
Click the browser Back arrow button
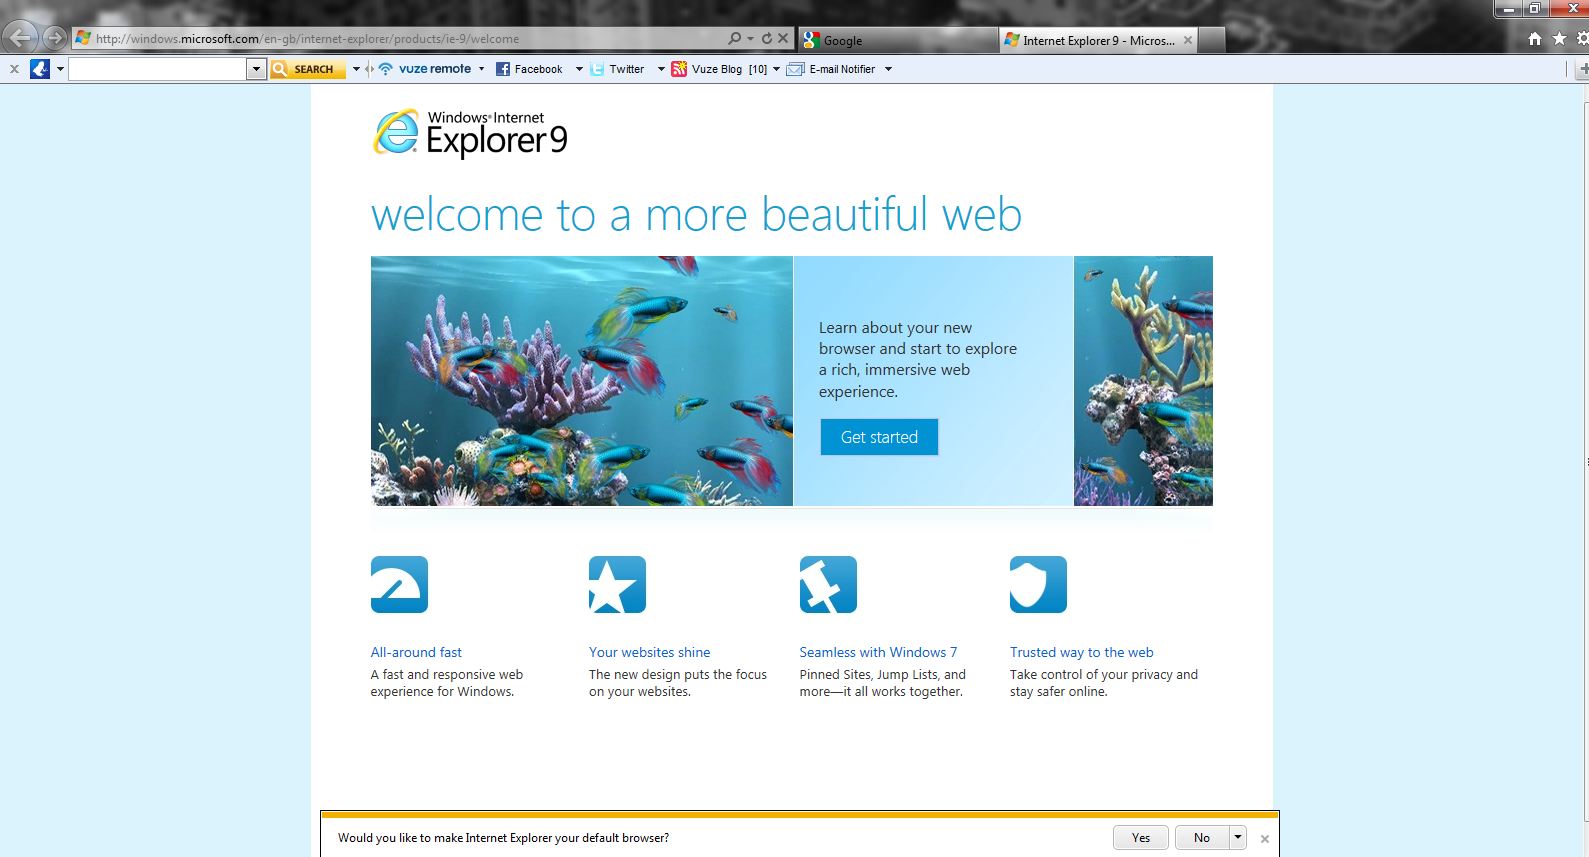pos(19,39)
